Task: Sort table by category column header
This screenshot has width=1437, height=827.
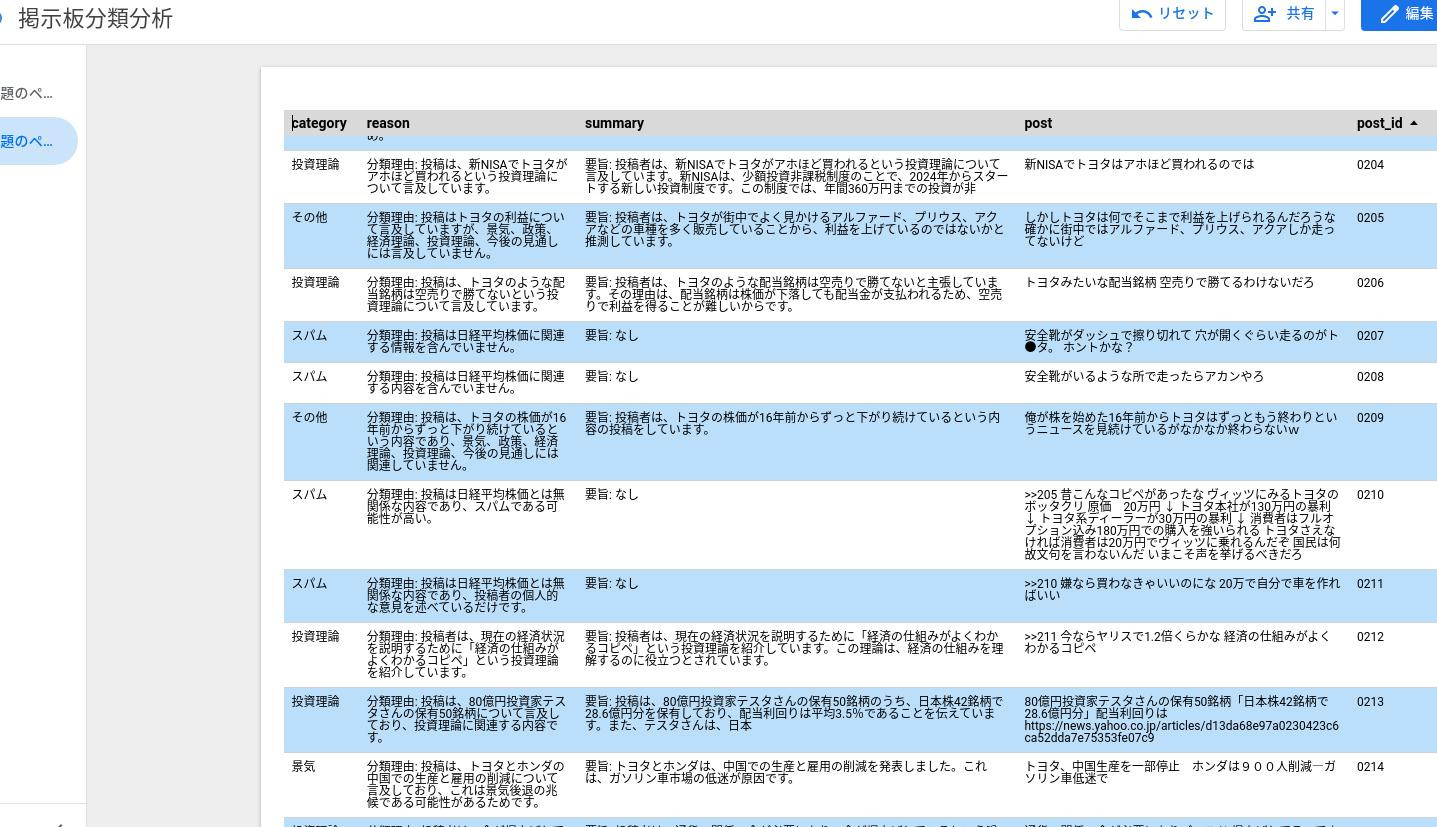Action: pyautogui.click(x=319, y=123)
